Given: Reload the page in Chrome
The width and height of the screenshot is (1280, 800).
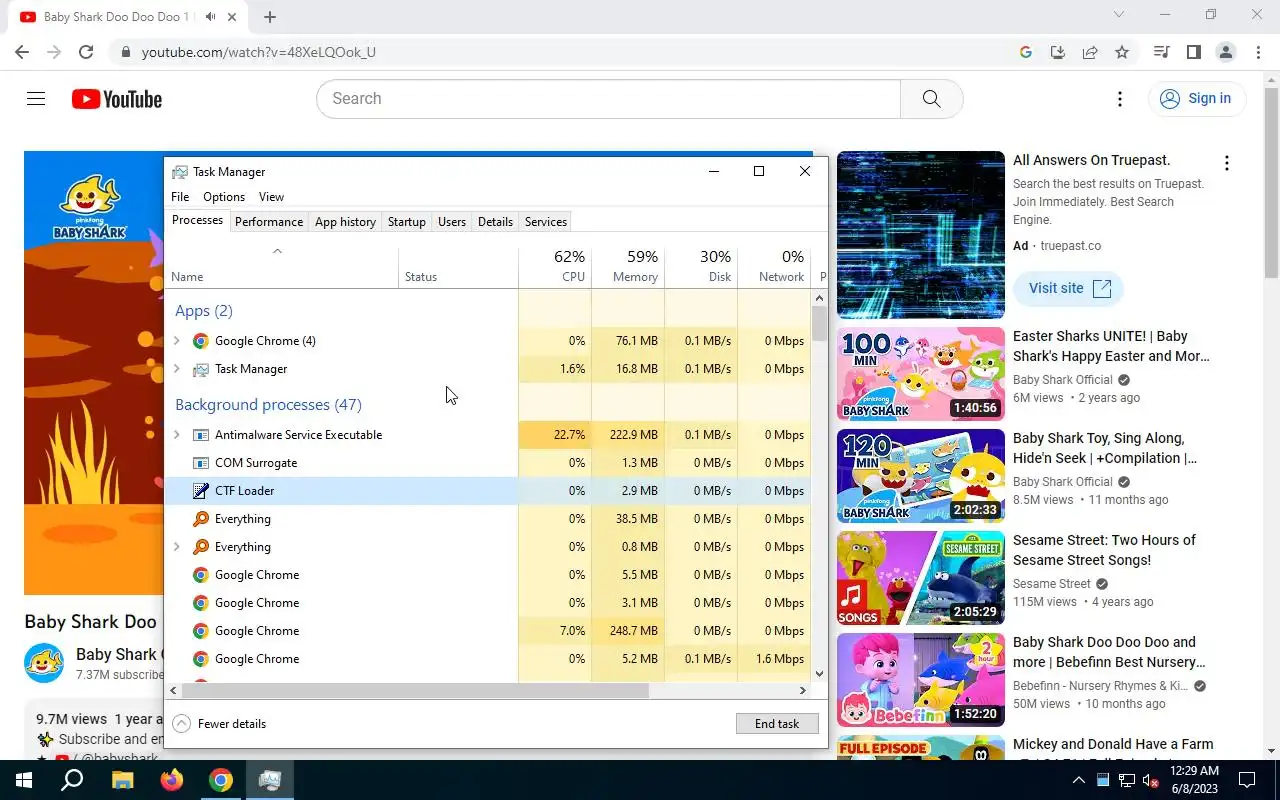Looking at the screenshot, I should [x=86, y=52].
